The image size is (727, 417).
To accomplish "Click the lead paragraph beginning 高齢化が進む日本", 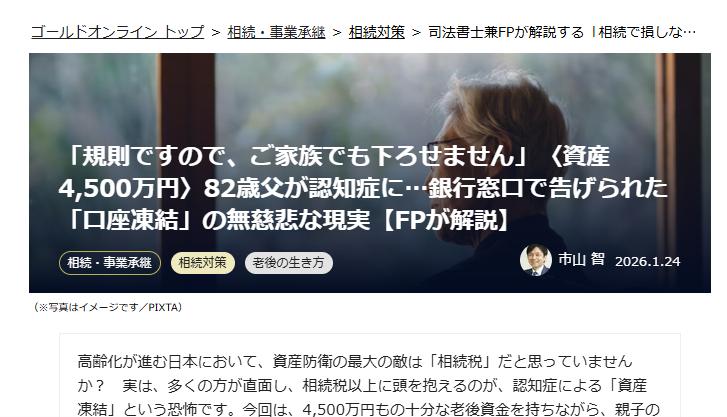I will pyautogui.click(x=370, y=385).
